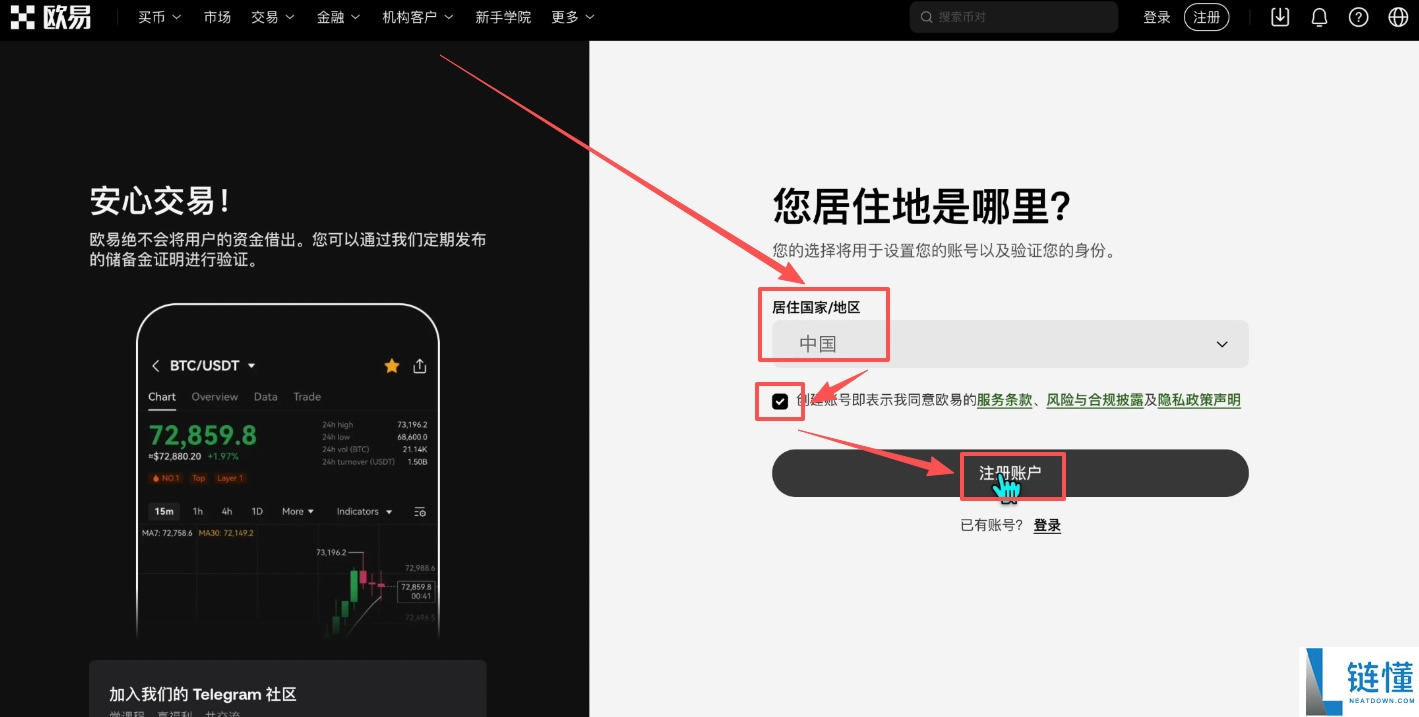This screenshot has height=717, width=1419.
Task: Toggle the BTC/USDT favorite star
Action: tap(391, 365)
